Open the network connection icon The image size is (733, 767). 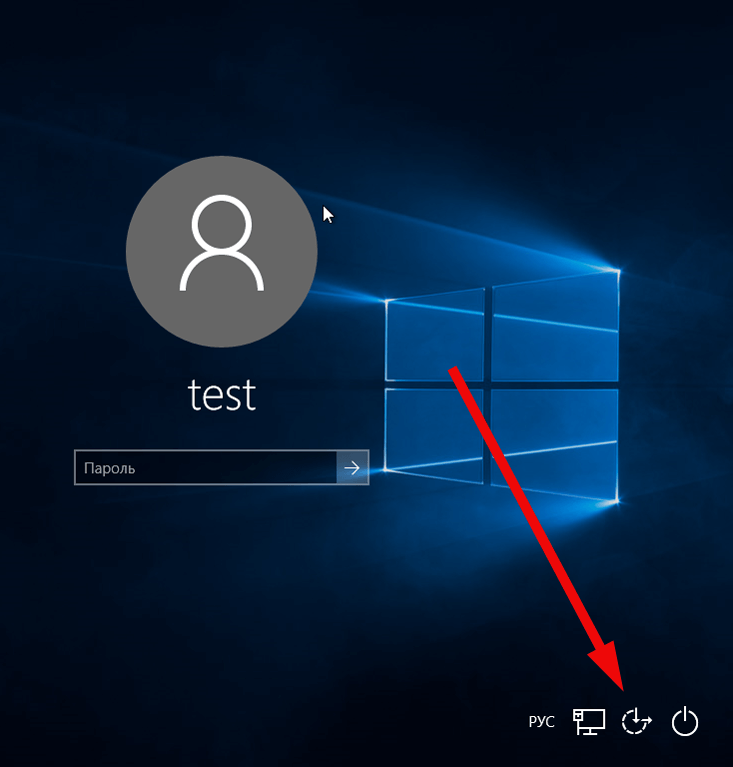click(589, 722)
